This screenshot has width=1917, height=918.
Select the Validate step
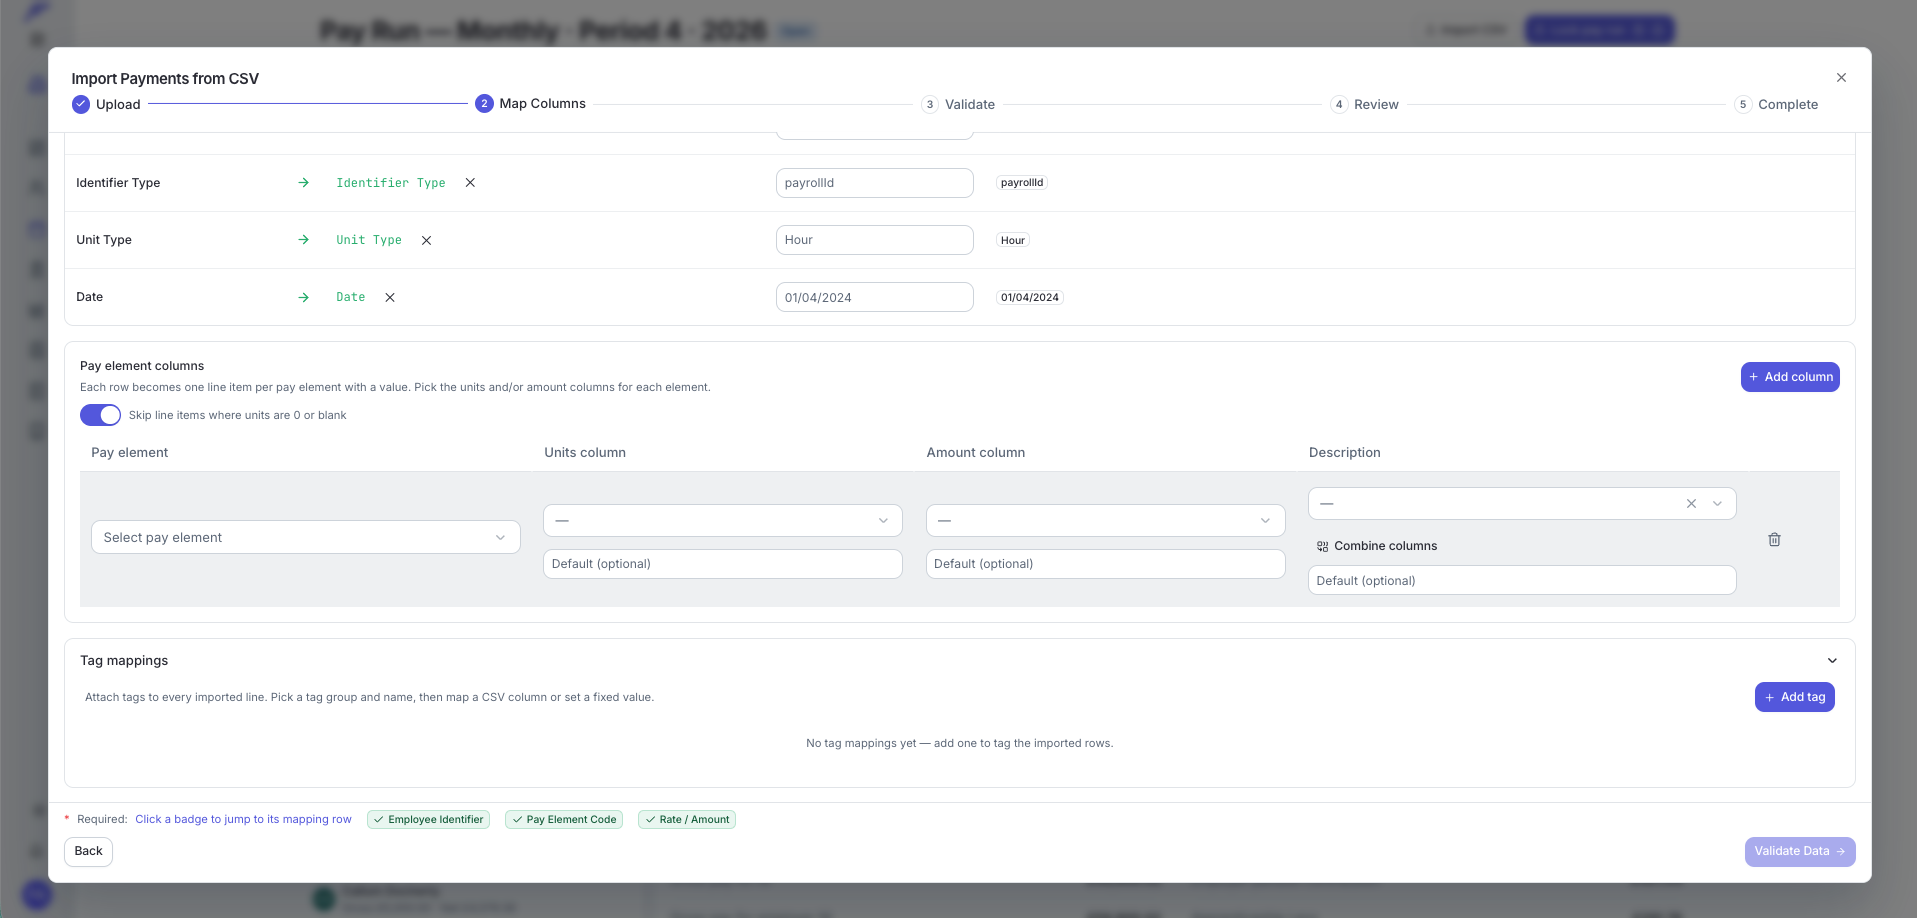point(958,104)
